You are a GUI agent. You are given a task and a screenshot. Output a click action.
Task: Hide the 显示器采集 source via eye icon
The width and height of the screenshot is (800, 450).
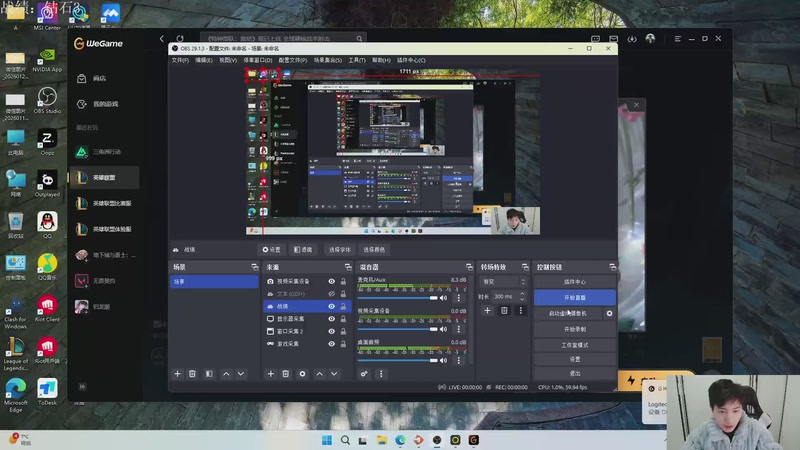click(332, 319)
